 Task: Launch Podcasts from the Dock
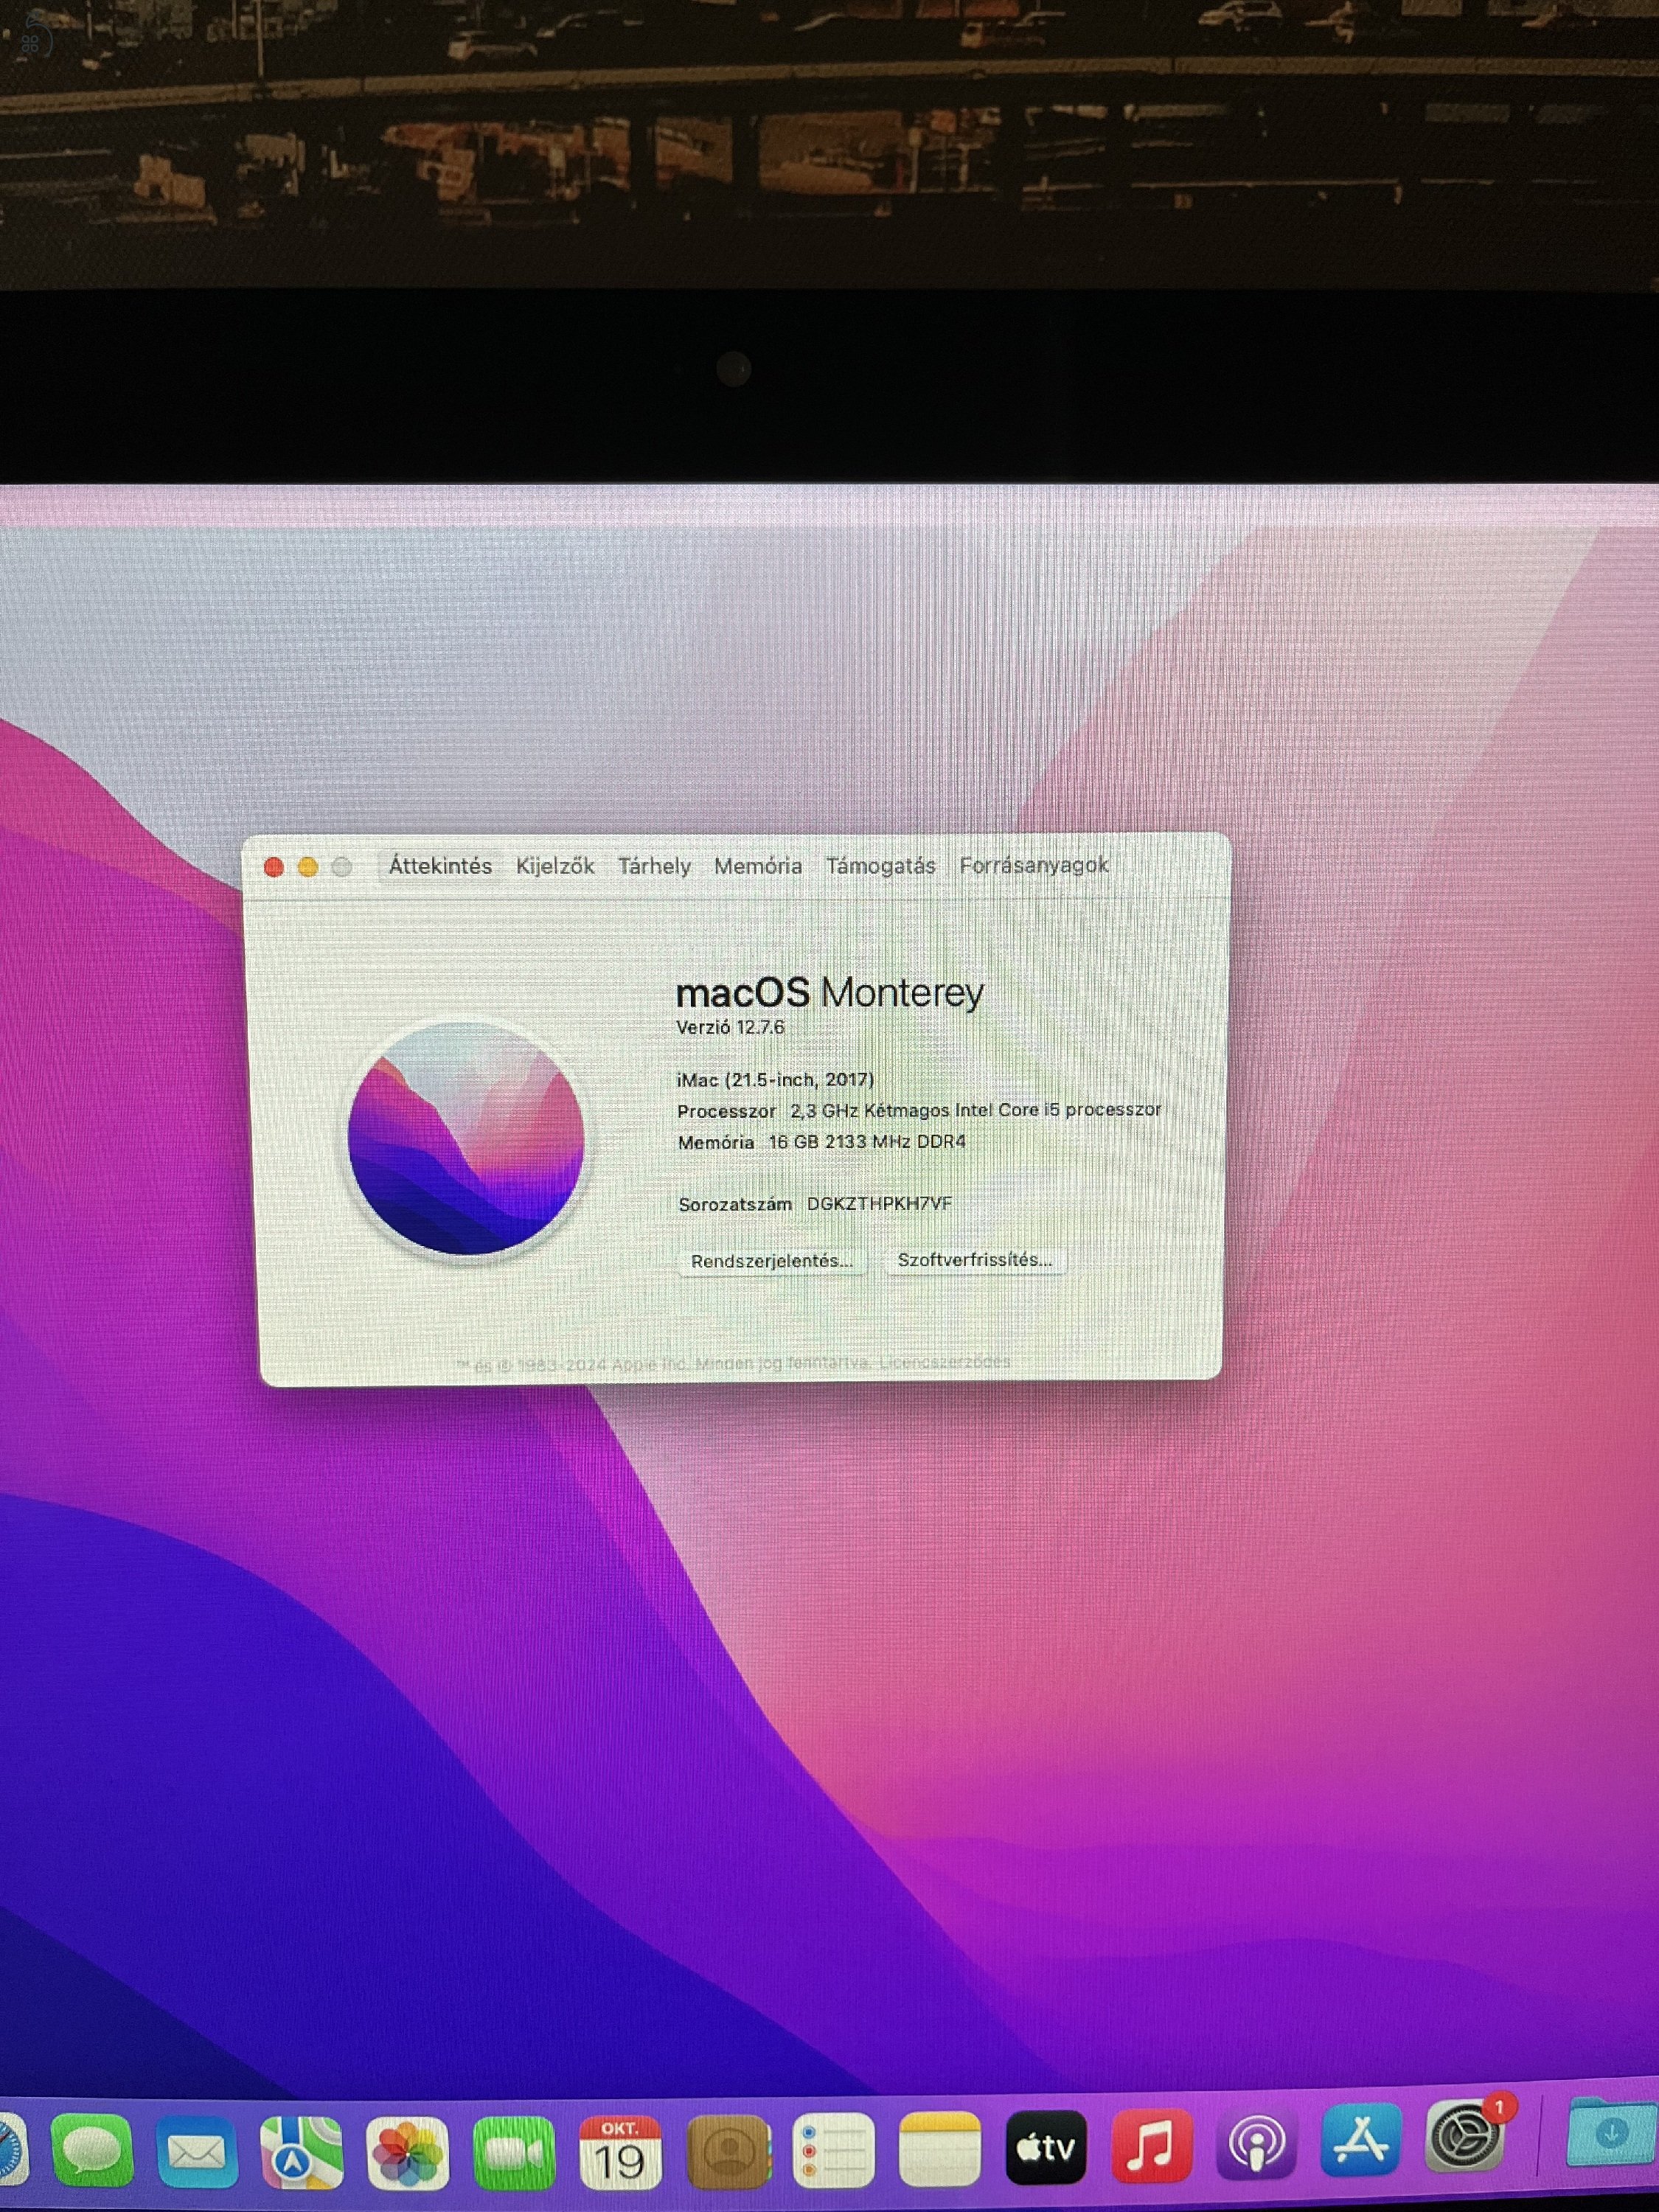pos(1257,2144)
